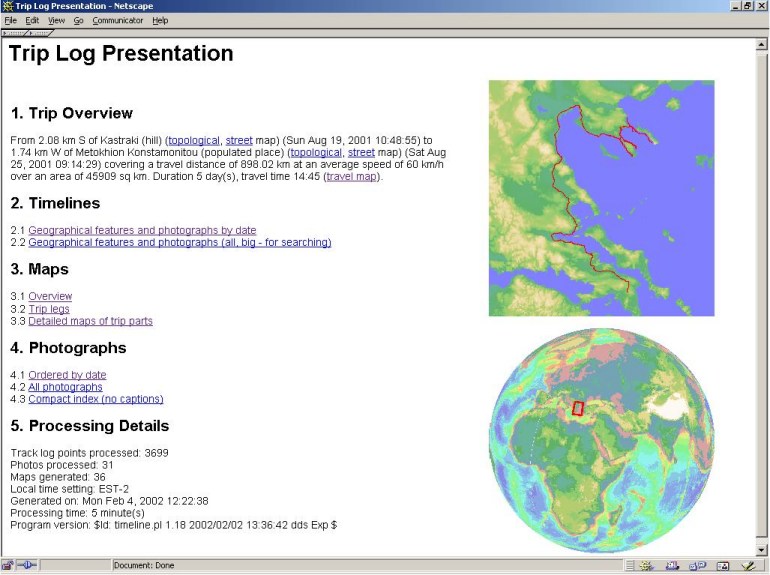Screen dimensions: 770x575
Task: Open topological link after Metokhion Konstamonitou
Action: coord(316,153)
